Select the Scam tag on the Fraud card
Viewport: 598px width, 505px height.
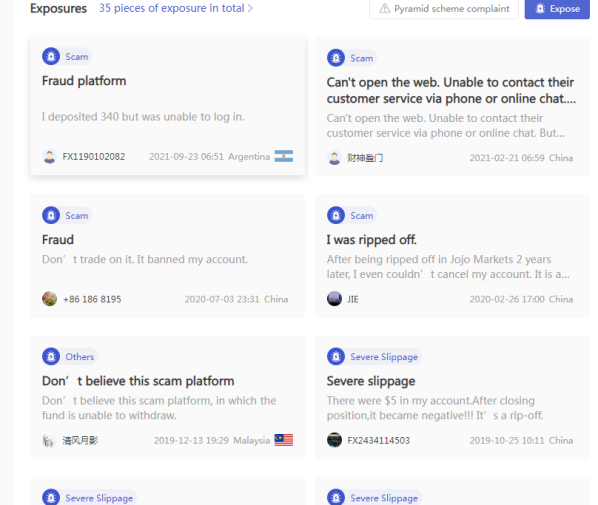(x=77, y=216)
